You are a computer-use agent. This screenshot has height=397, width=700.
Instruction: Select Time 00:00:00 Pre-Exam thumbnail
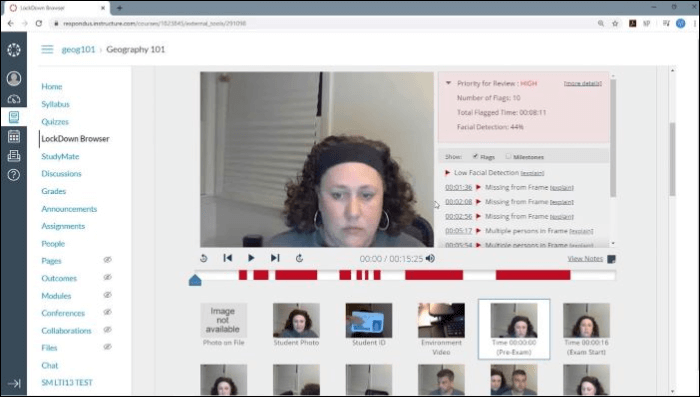tap(514, 329)
